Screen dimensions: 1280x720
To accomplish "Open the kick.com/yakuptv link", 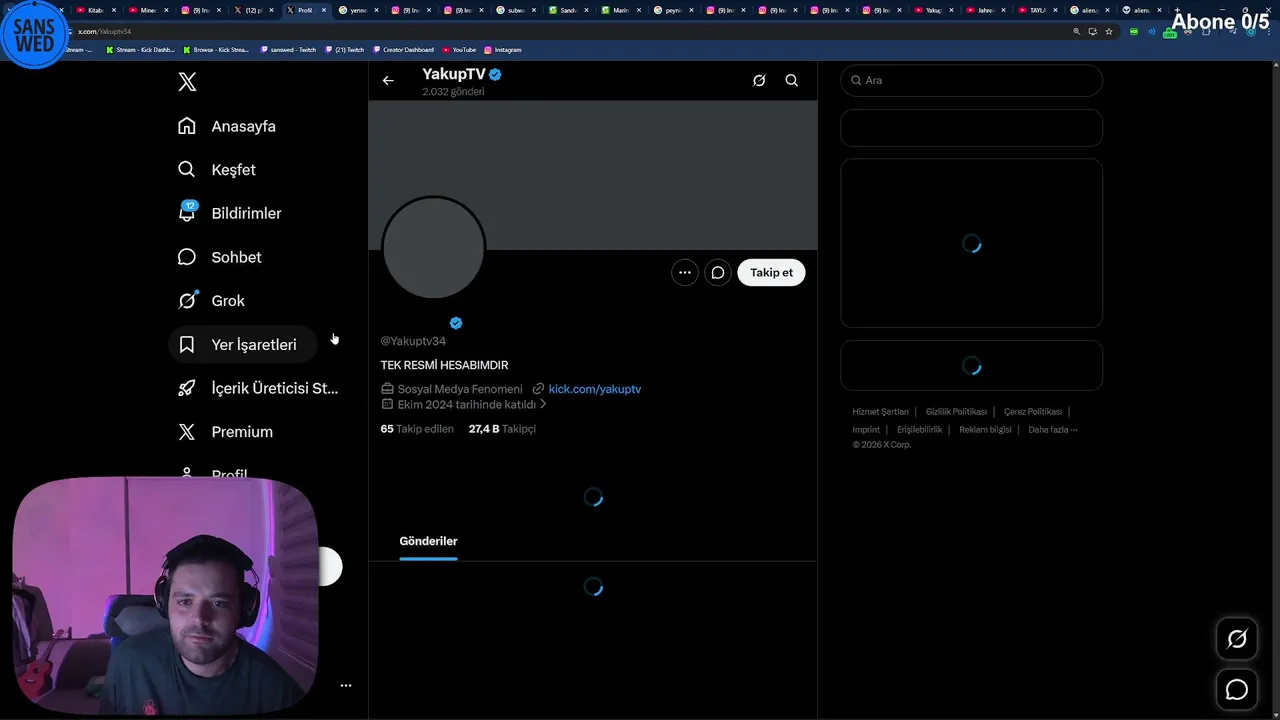I will [x=595, y=389].
